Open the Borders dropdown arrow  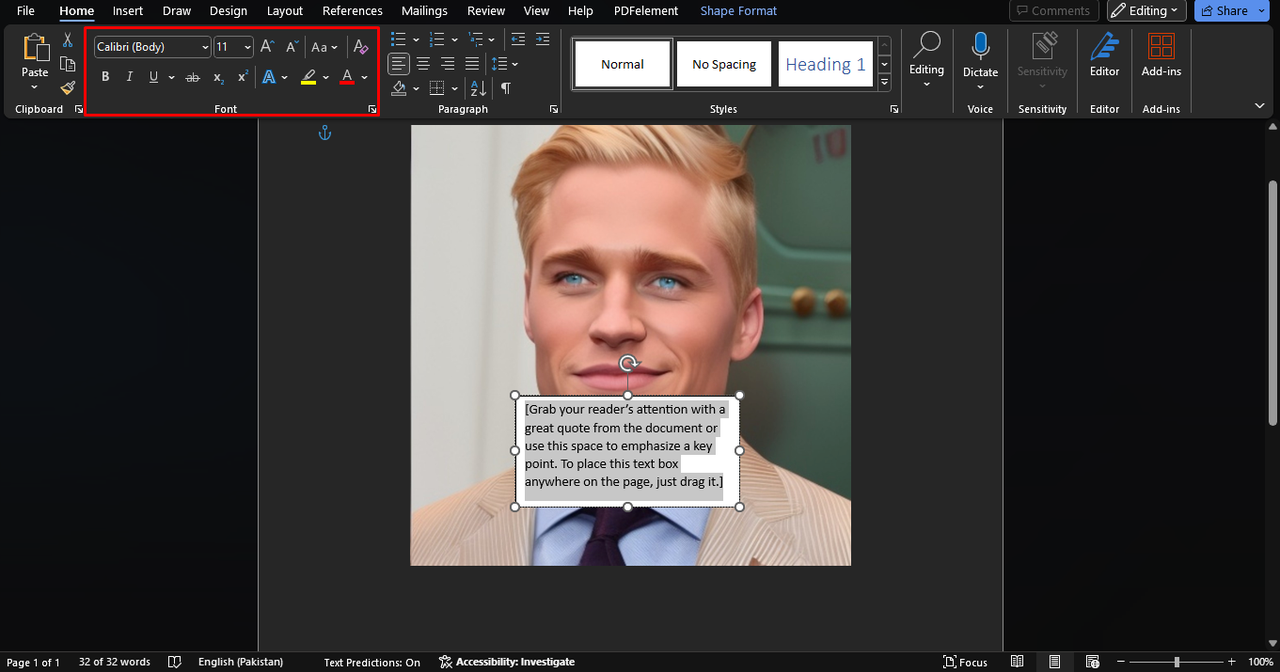(x=454, y=88)
